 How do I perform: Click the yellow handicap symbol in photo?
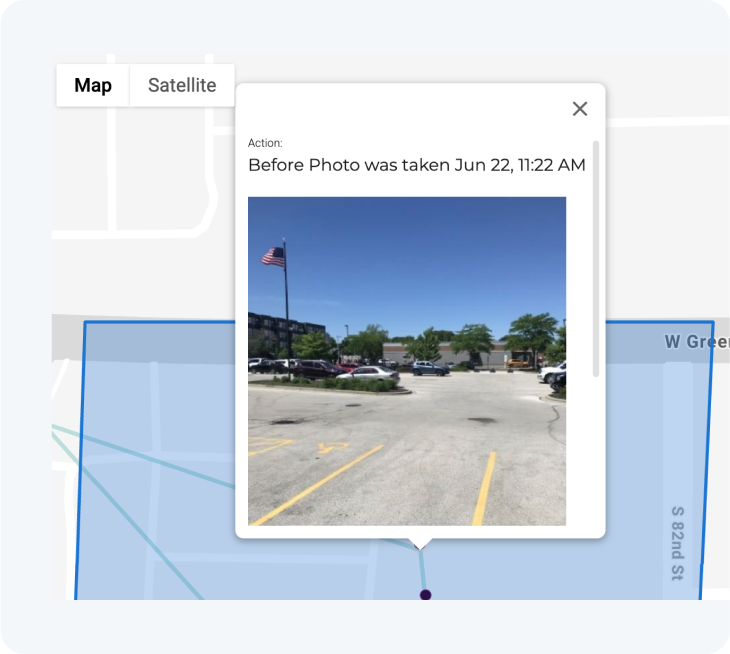332,447
